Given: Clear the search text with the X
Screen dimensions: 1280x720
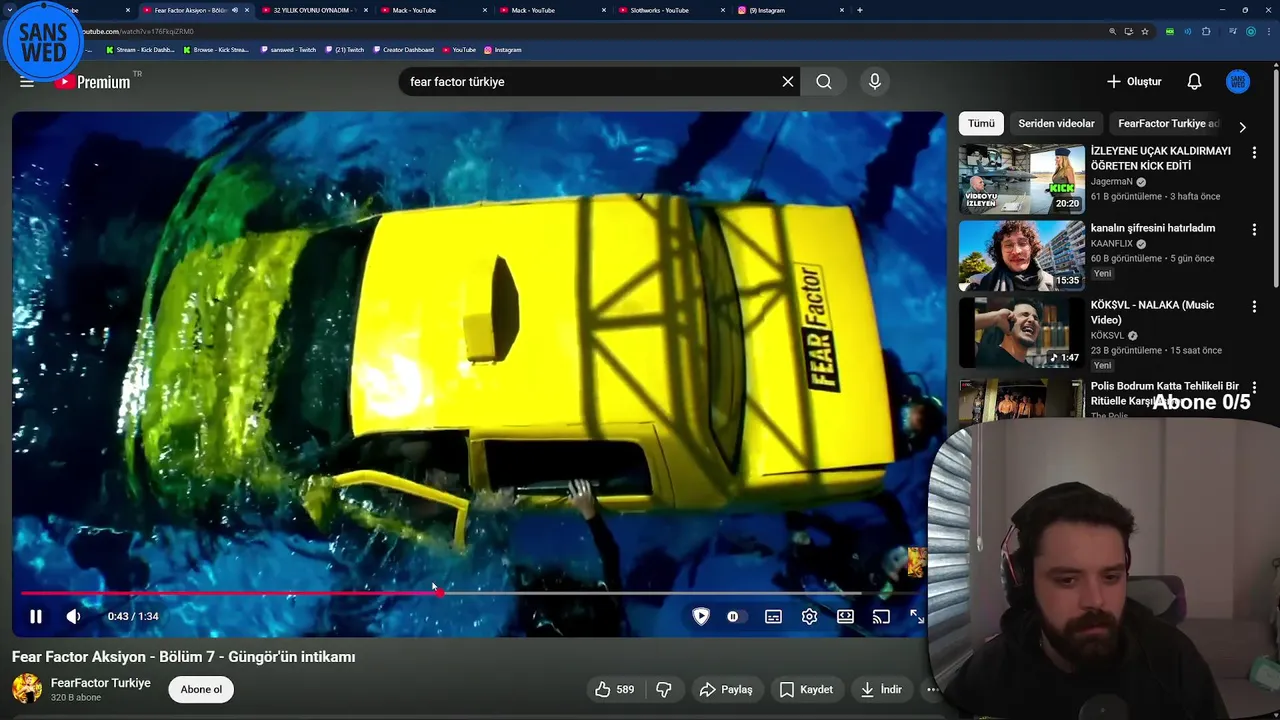Looking at the screenshot, I should click(x=788, y=82).
